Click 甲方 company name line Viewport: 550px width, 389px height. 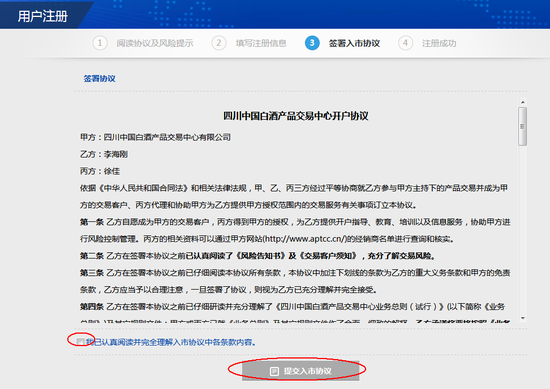point(155,137)
